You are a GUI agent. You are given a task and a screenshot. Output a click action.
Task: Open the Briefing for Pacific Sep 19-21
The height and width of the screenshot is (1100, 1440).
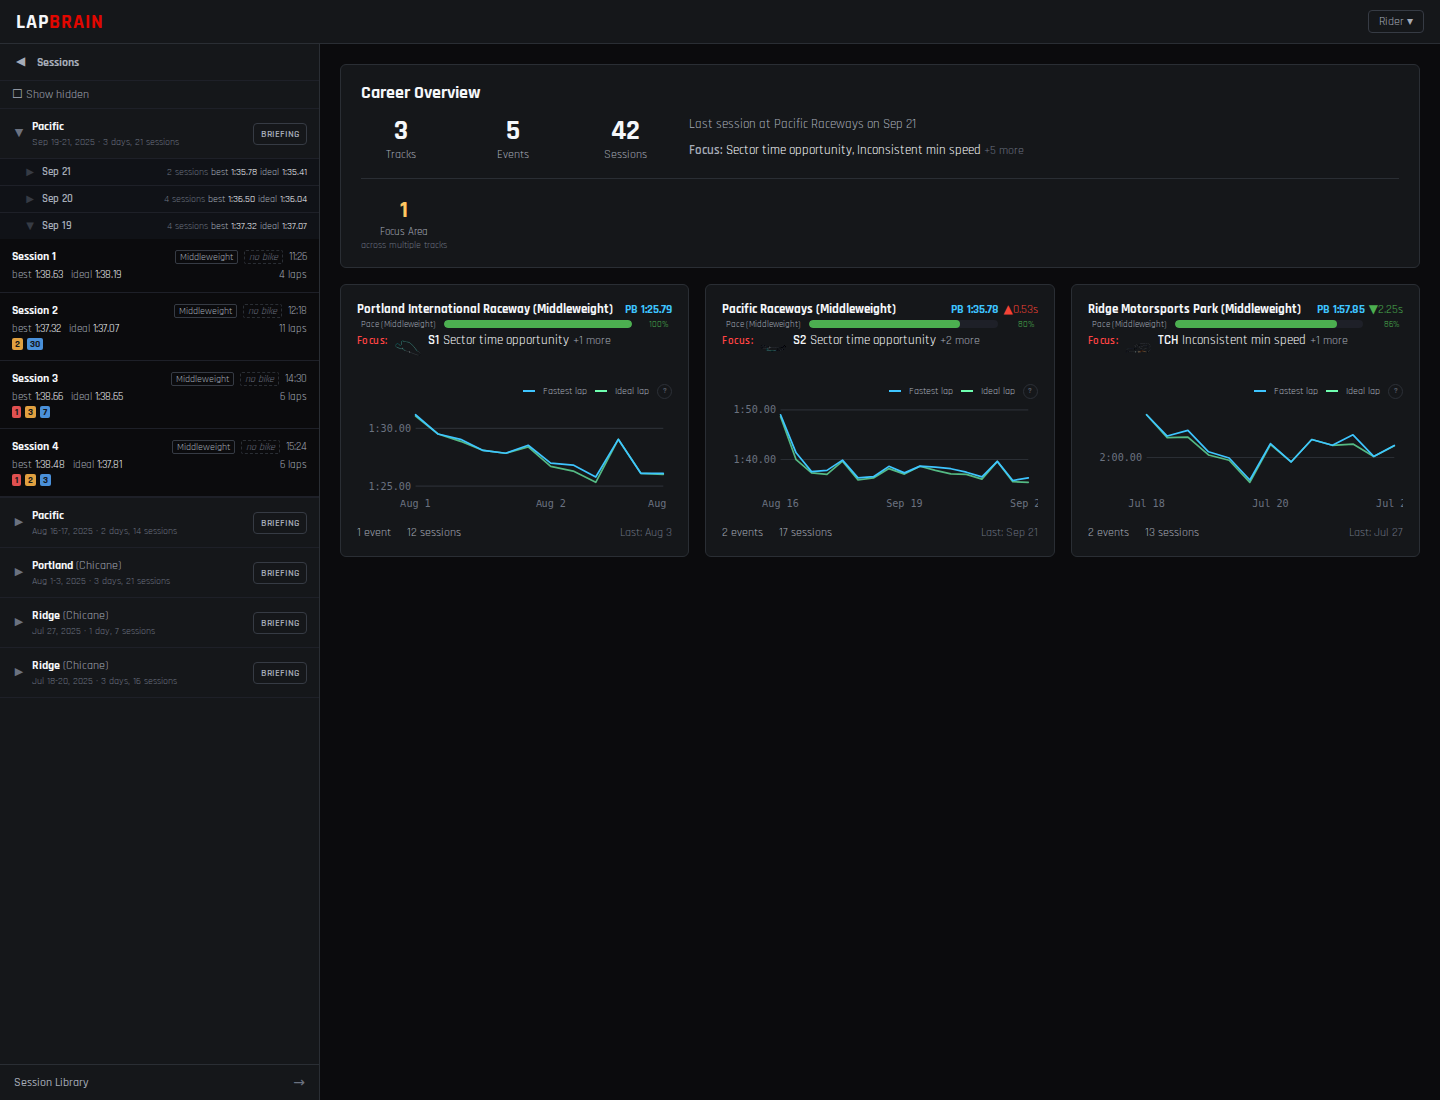280,134
